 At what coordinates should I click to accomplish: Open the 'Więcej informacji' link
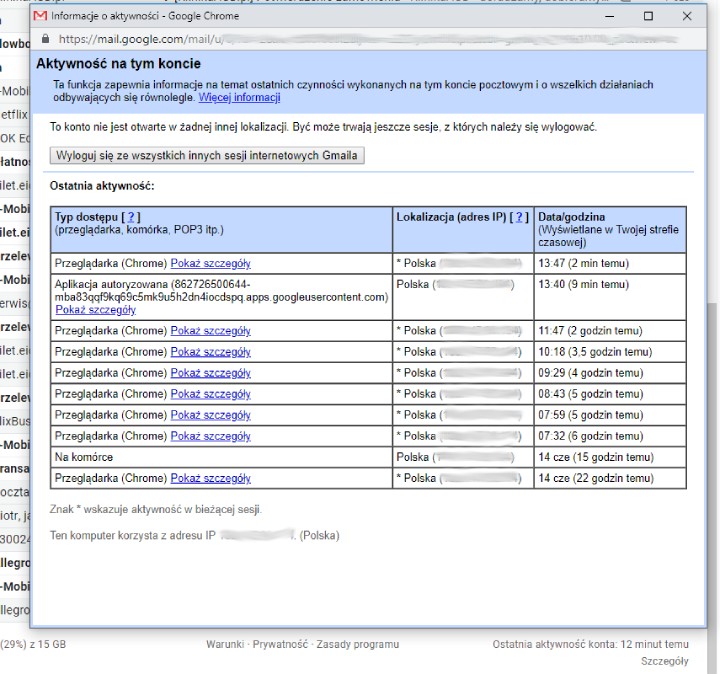[x=239, y=98]
